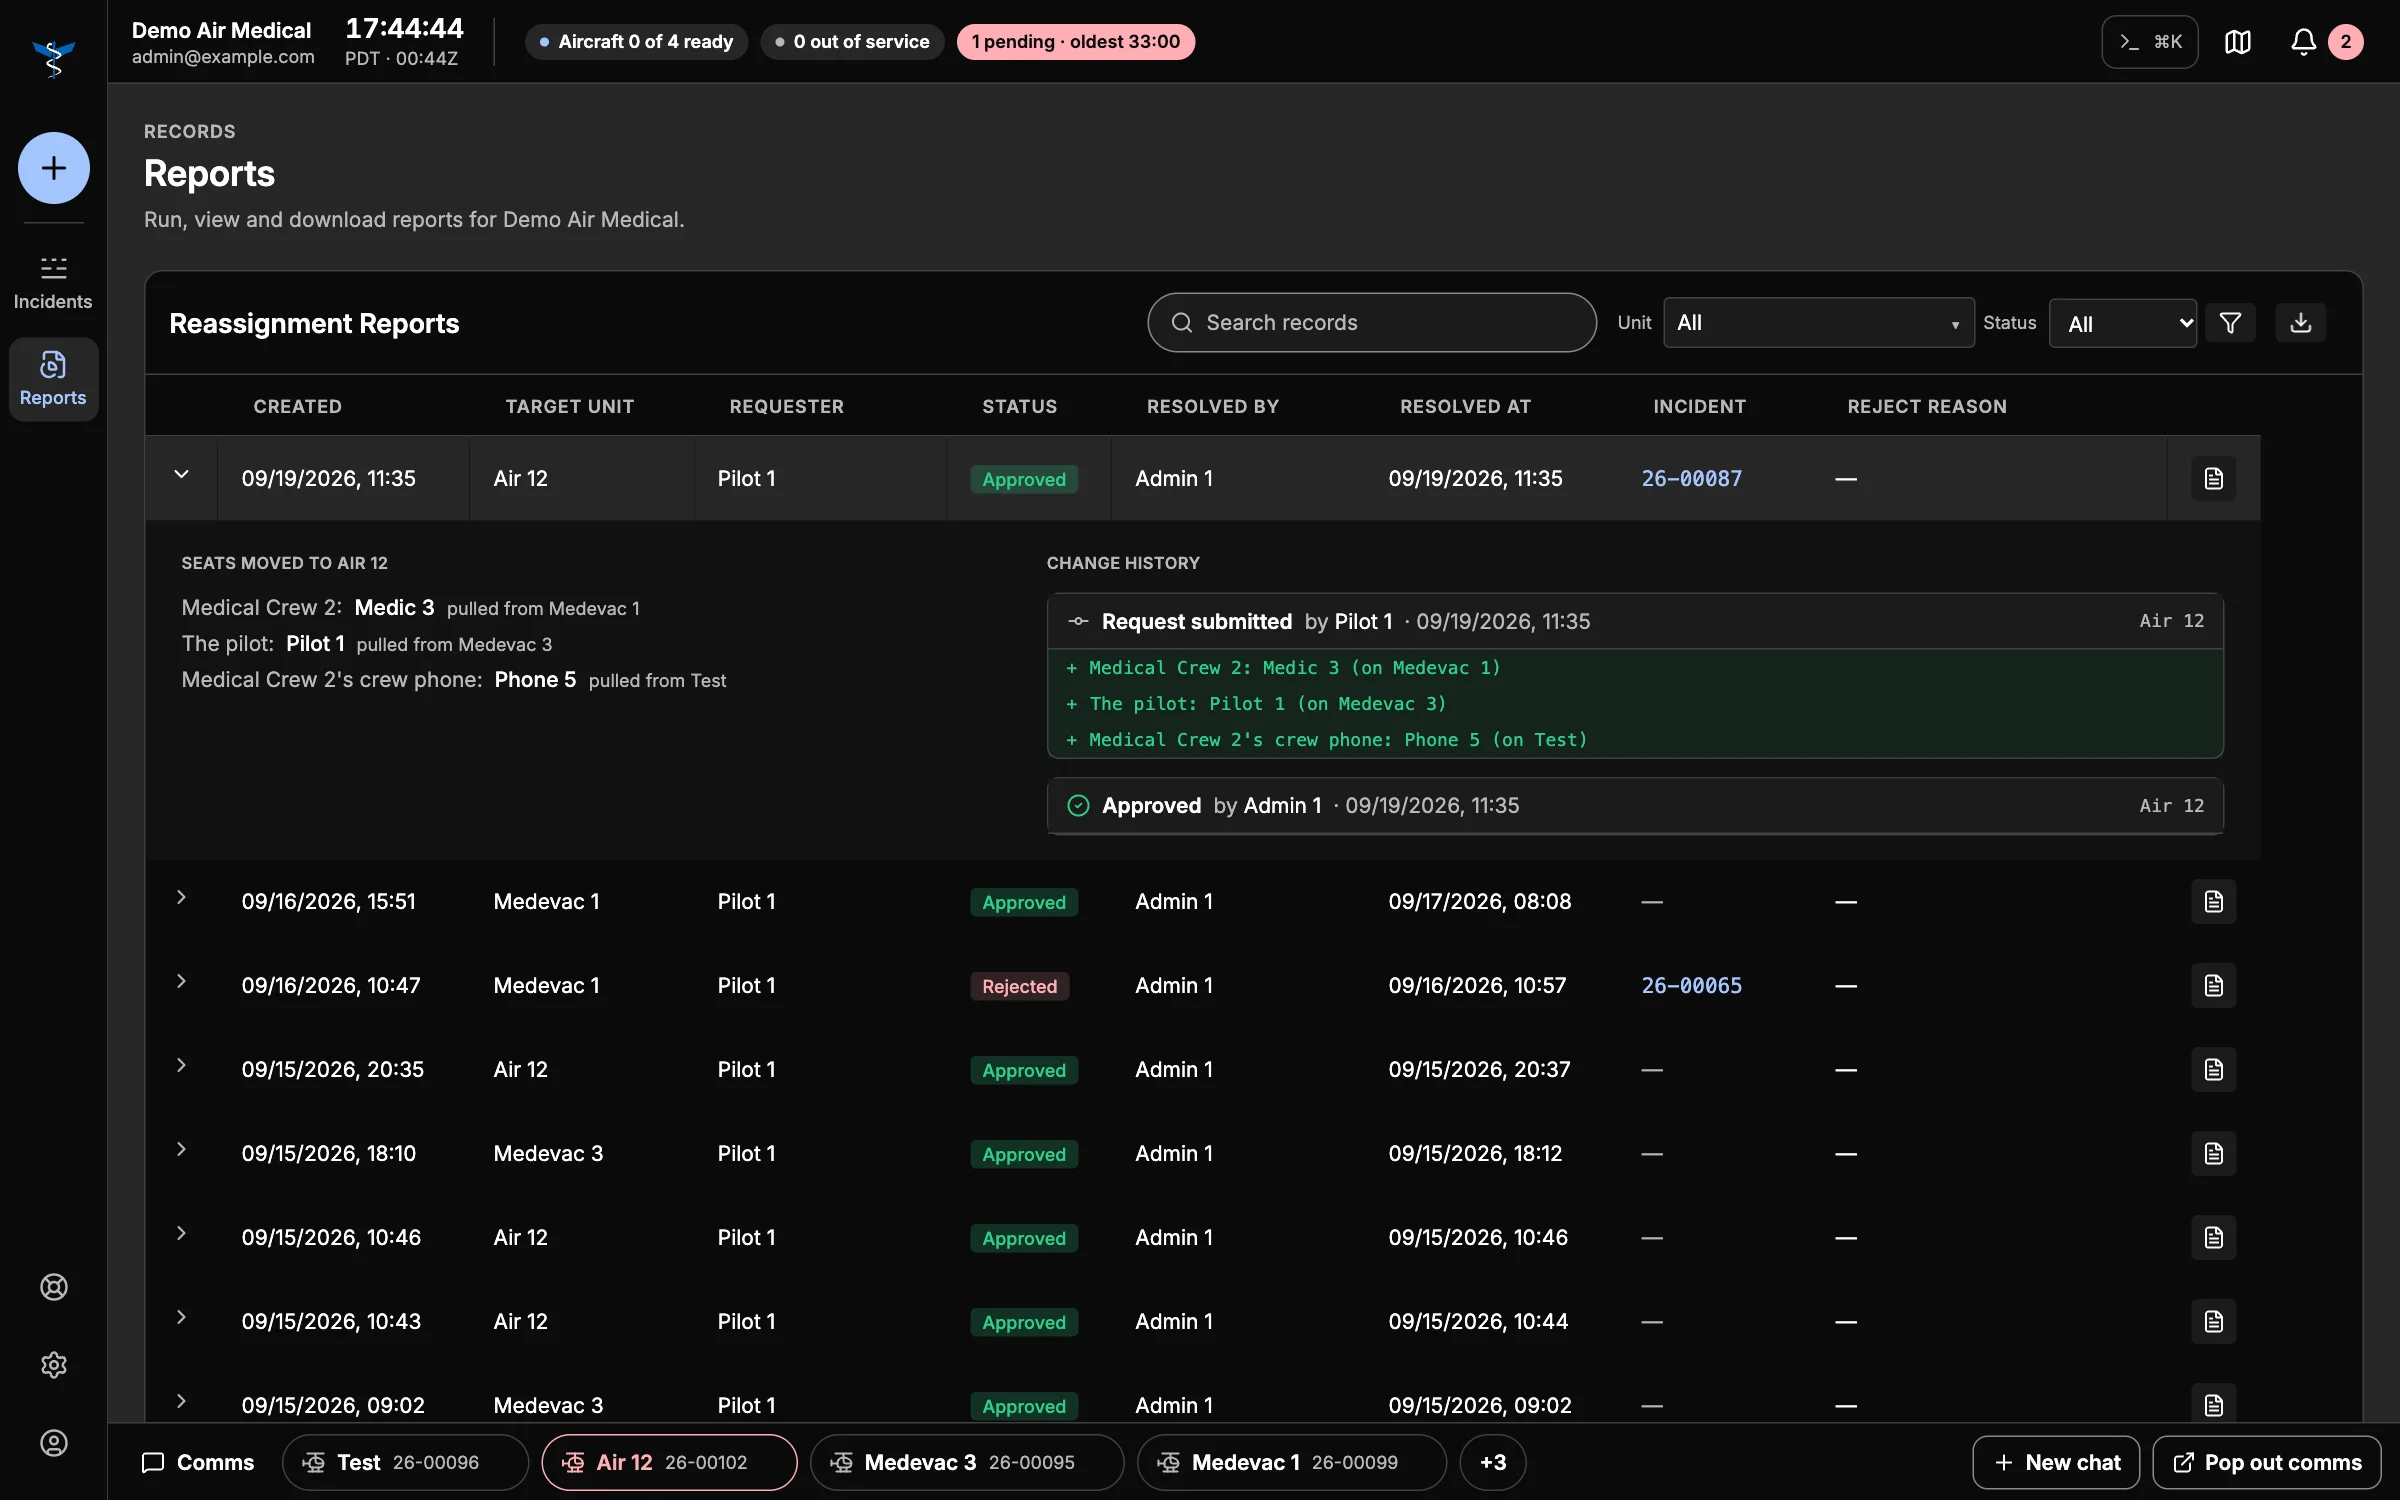Open the user profile icon in sidebar
Image resolution: width=2400 pixels, height=1500 pixels.
54,1443
